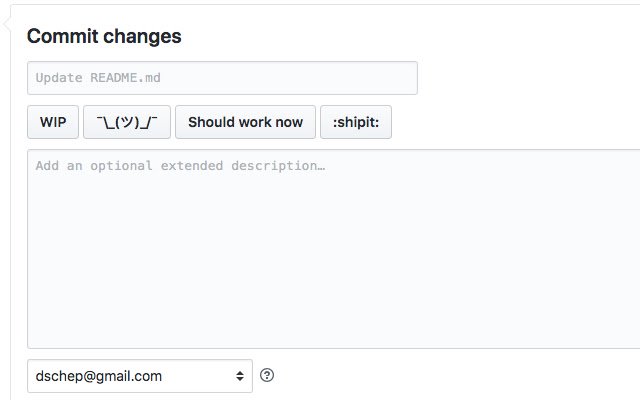The height and width of the screenshot is (400, 640).
Task: Apply the :shipit: commit message
Action: pyautogui.click(x=356, y=122)
